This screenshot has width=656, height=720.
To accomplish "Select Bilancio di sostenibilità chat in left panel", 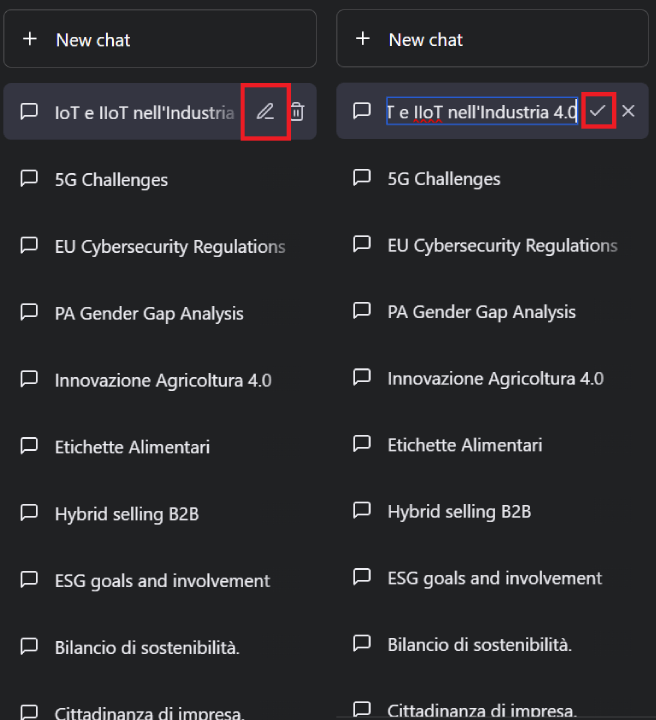I will click(147, 647).
